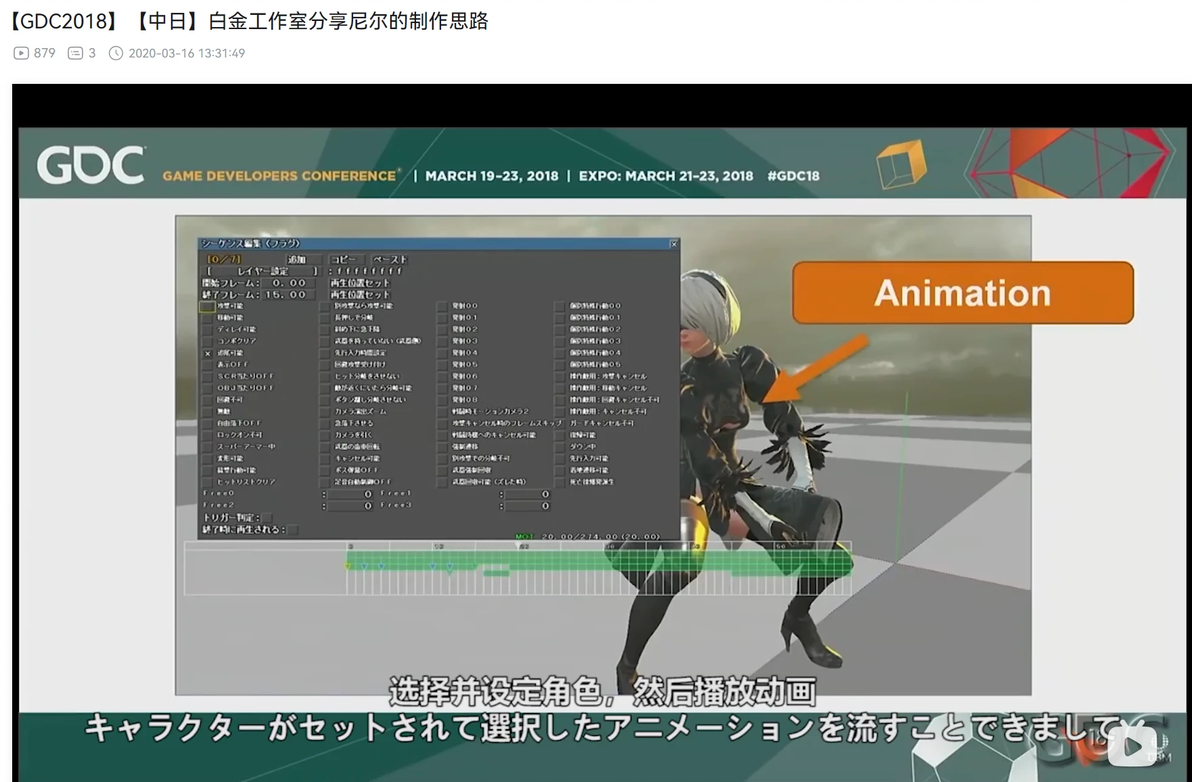Click the Free3 value field
The height and width of the screenshot is (782, 1192).
pos(527,505)
